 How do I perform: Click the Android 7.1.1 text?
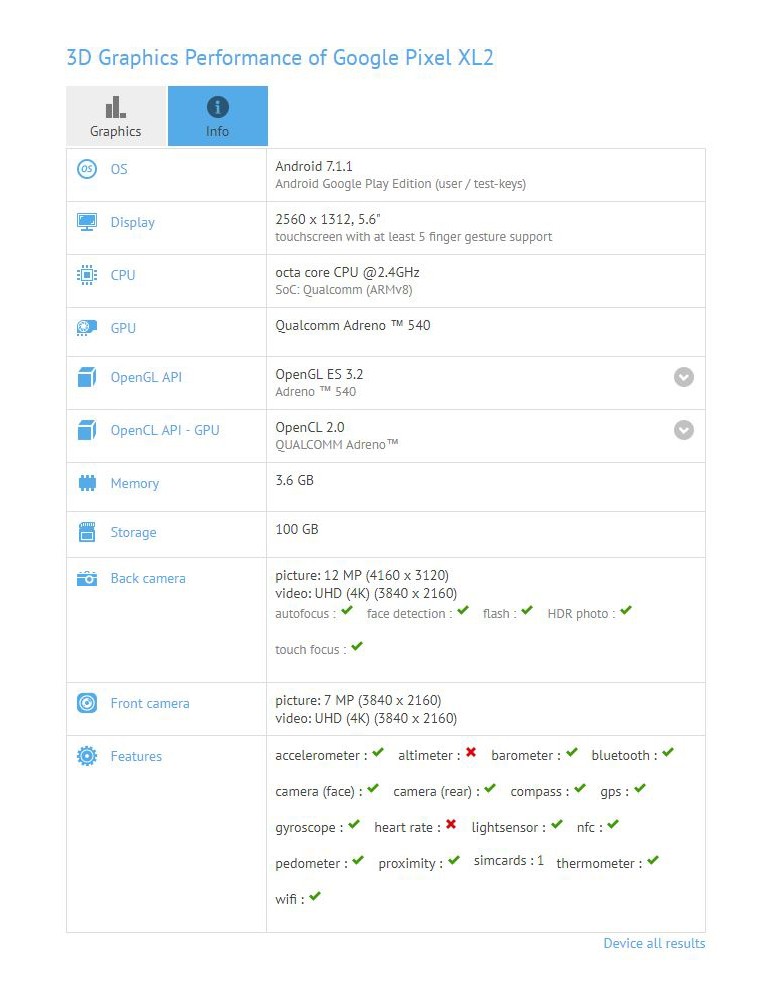pyautogui.click(x=314, y=166)
